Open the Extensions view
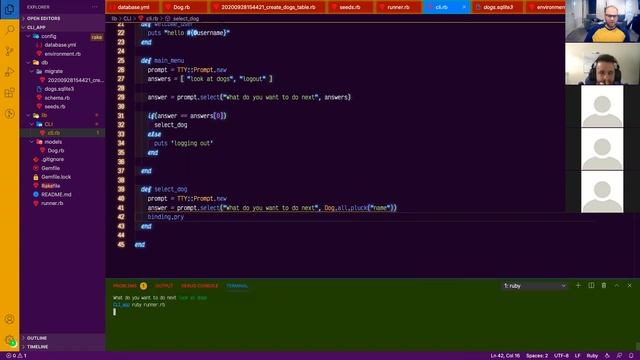The width and height of the screenshot is (640, 360). (9, 93)
